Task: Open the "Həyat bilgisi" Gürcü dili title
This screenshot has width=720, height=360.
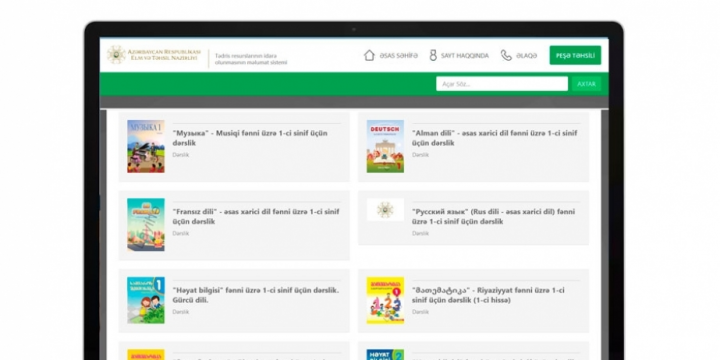Action: tap(256, 295)
